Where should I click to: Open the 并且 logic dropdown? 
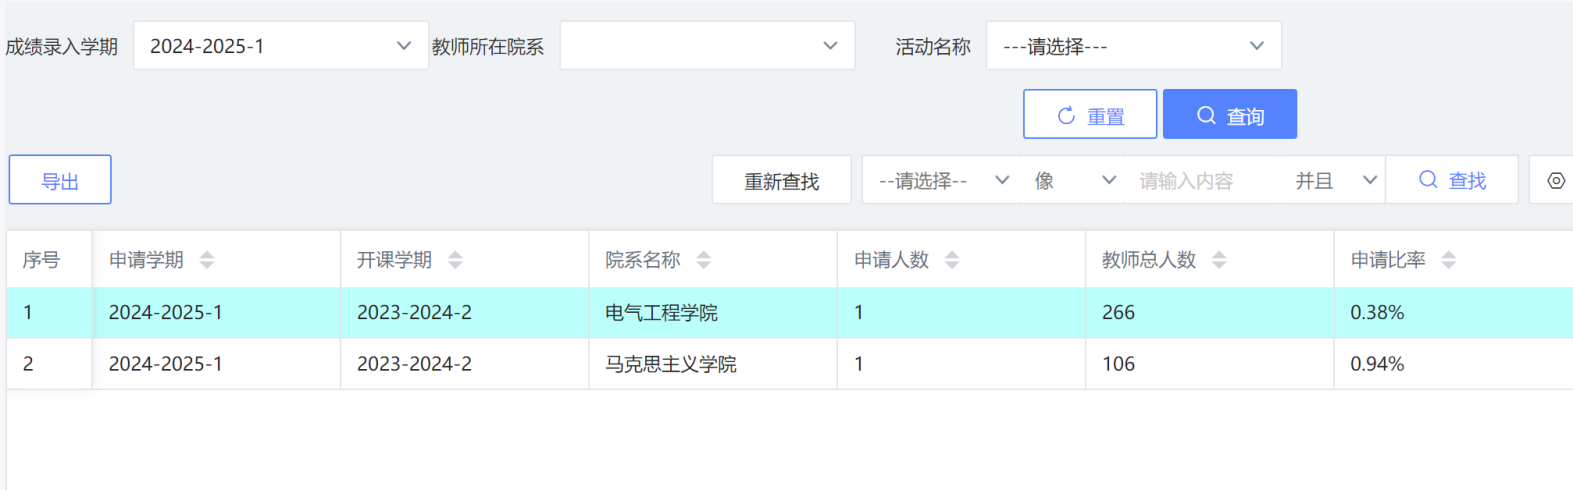click(x=1334, y=181)
